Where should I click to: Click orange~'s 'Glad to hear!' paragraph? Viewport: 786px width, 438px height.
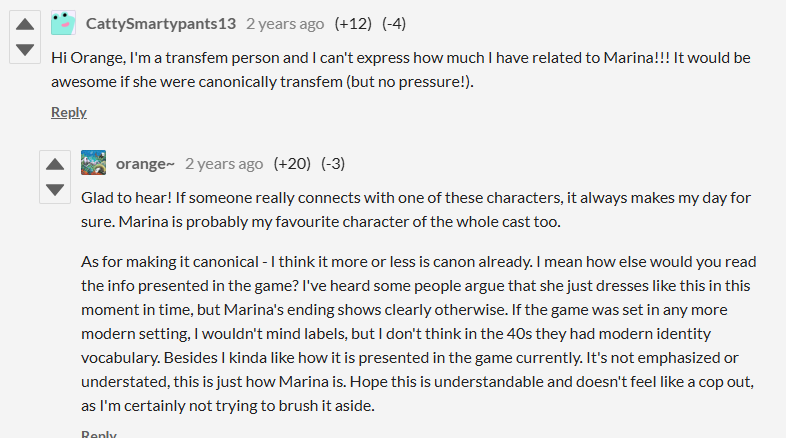click(416, 209)
